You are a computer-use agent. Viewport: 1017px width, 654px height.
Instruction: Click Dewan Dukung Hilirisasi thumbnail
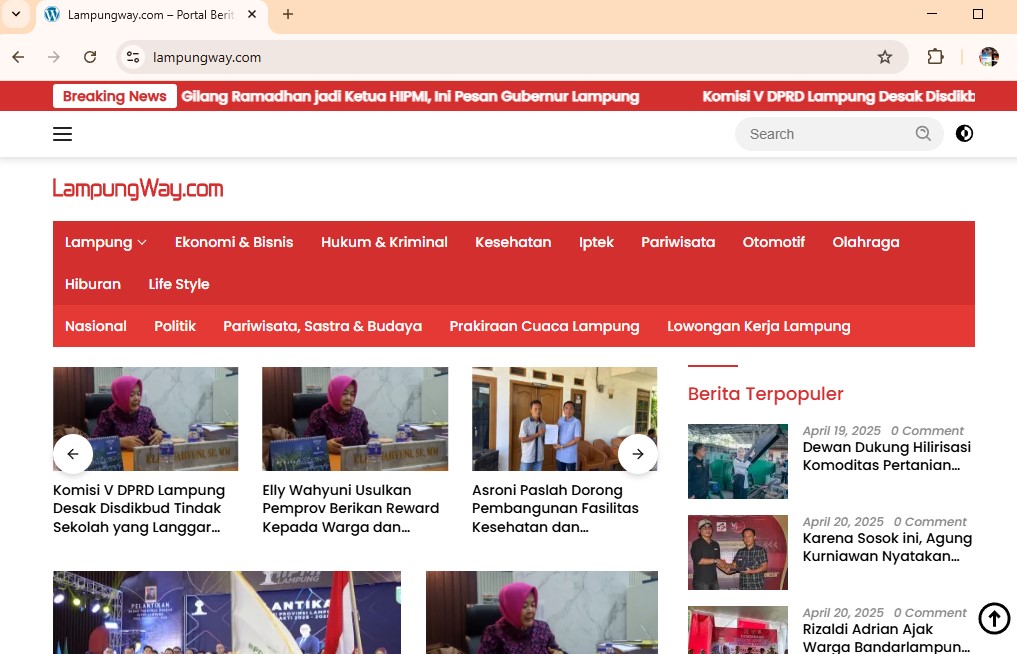[737, 461]
